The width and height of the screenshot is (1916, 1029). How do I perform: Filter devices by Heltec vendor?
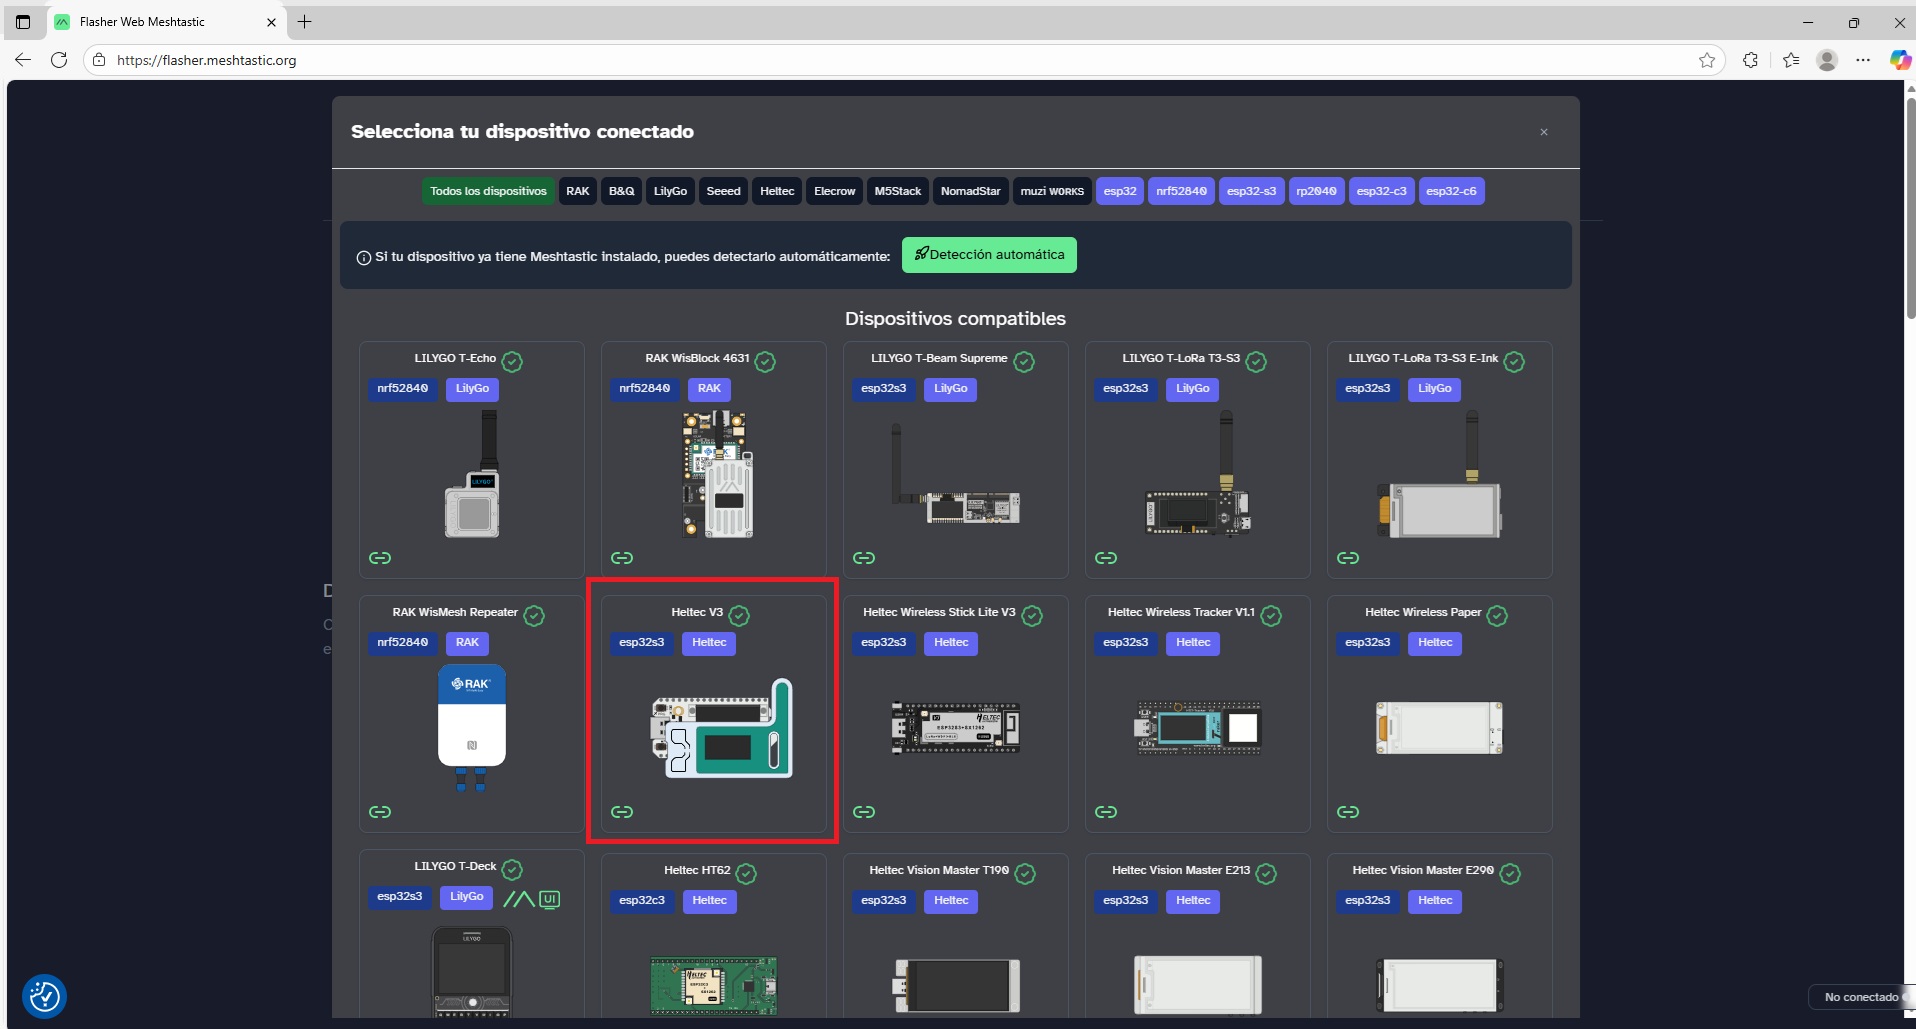(x=776, y=191)
